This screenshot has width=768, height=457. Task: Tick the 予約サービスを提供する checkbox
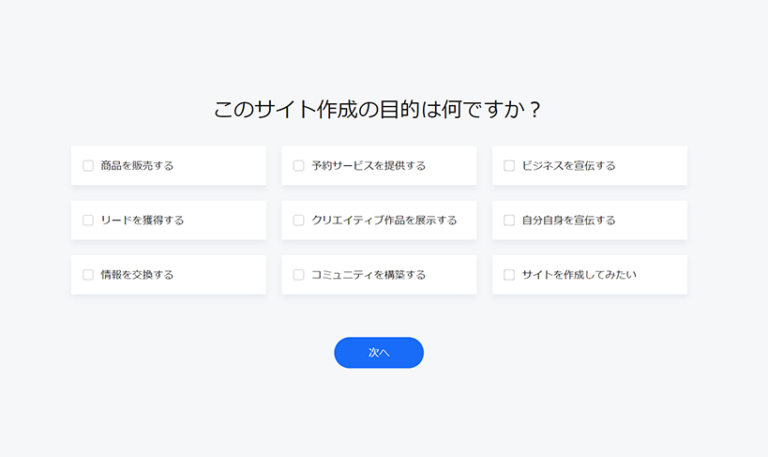point(298,166)
